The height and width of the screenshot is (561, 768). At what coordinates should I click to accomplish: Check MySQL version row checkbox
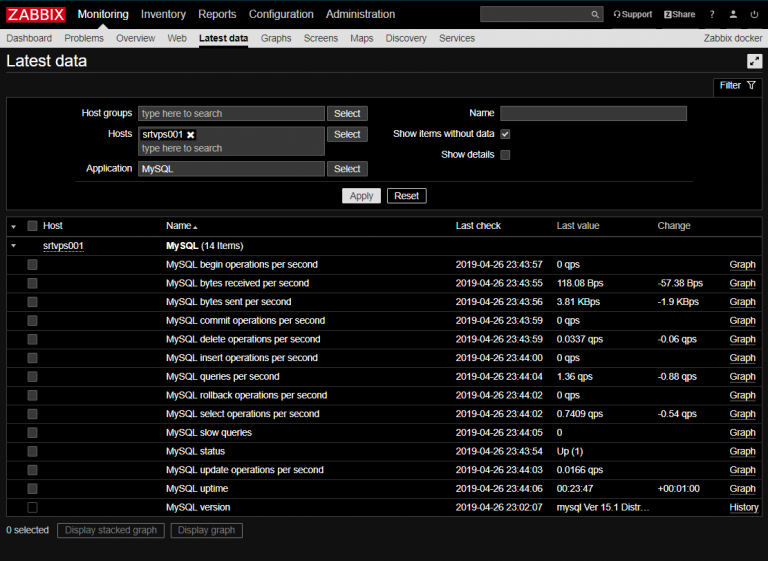click(x=32, y=508)
